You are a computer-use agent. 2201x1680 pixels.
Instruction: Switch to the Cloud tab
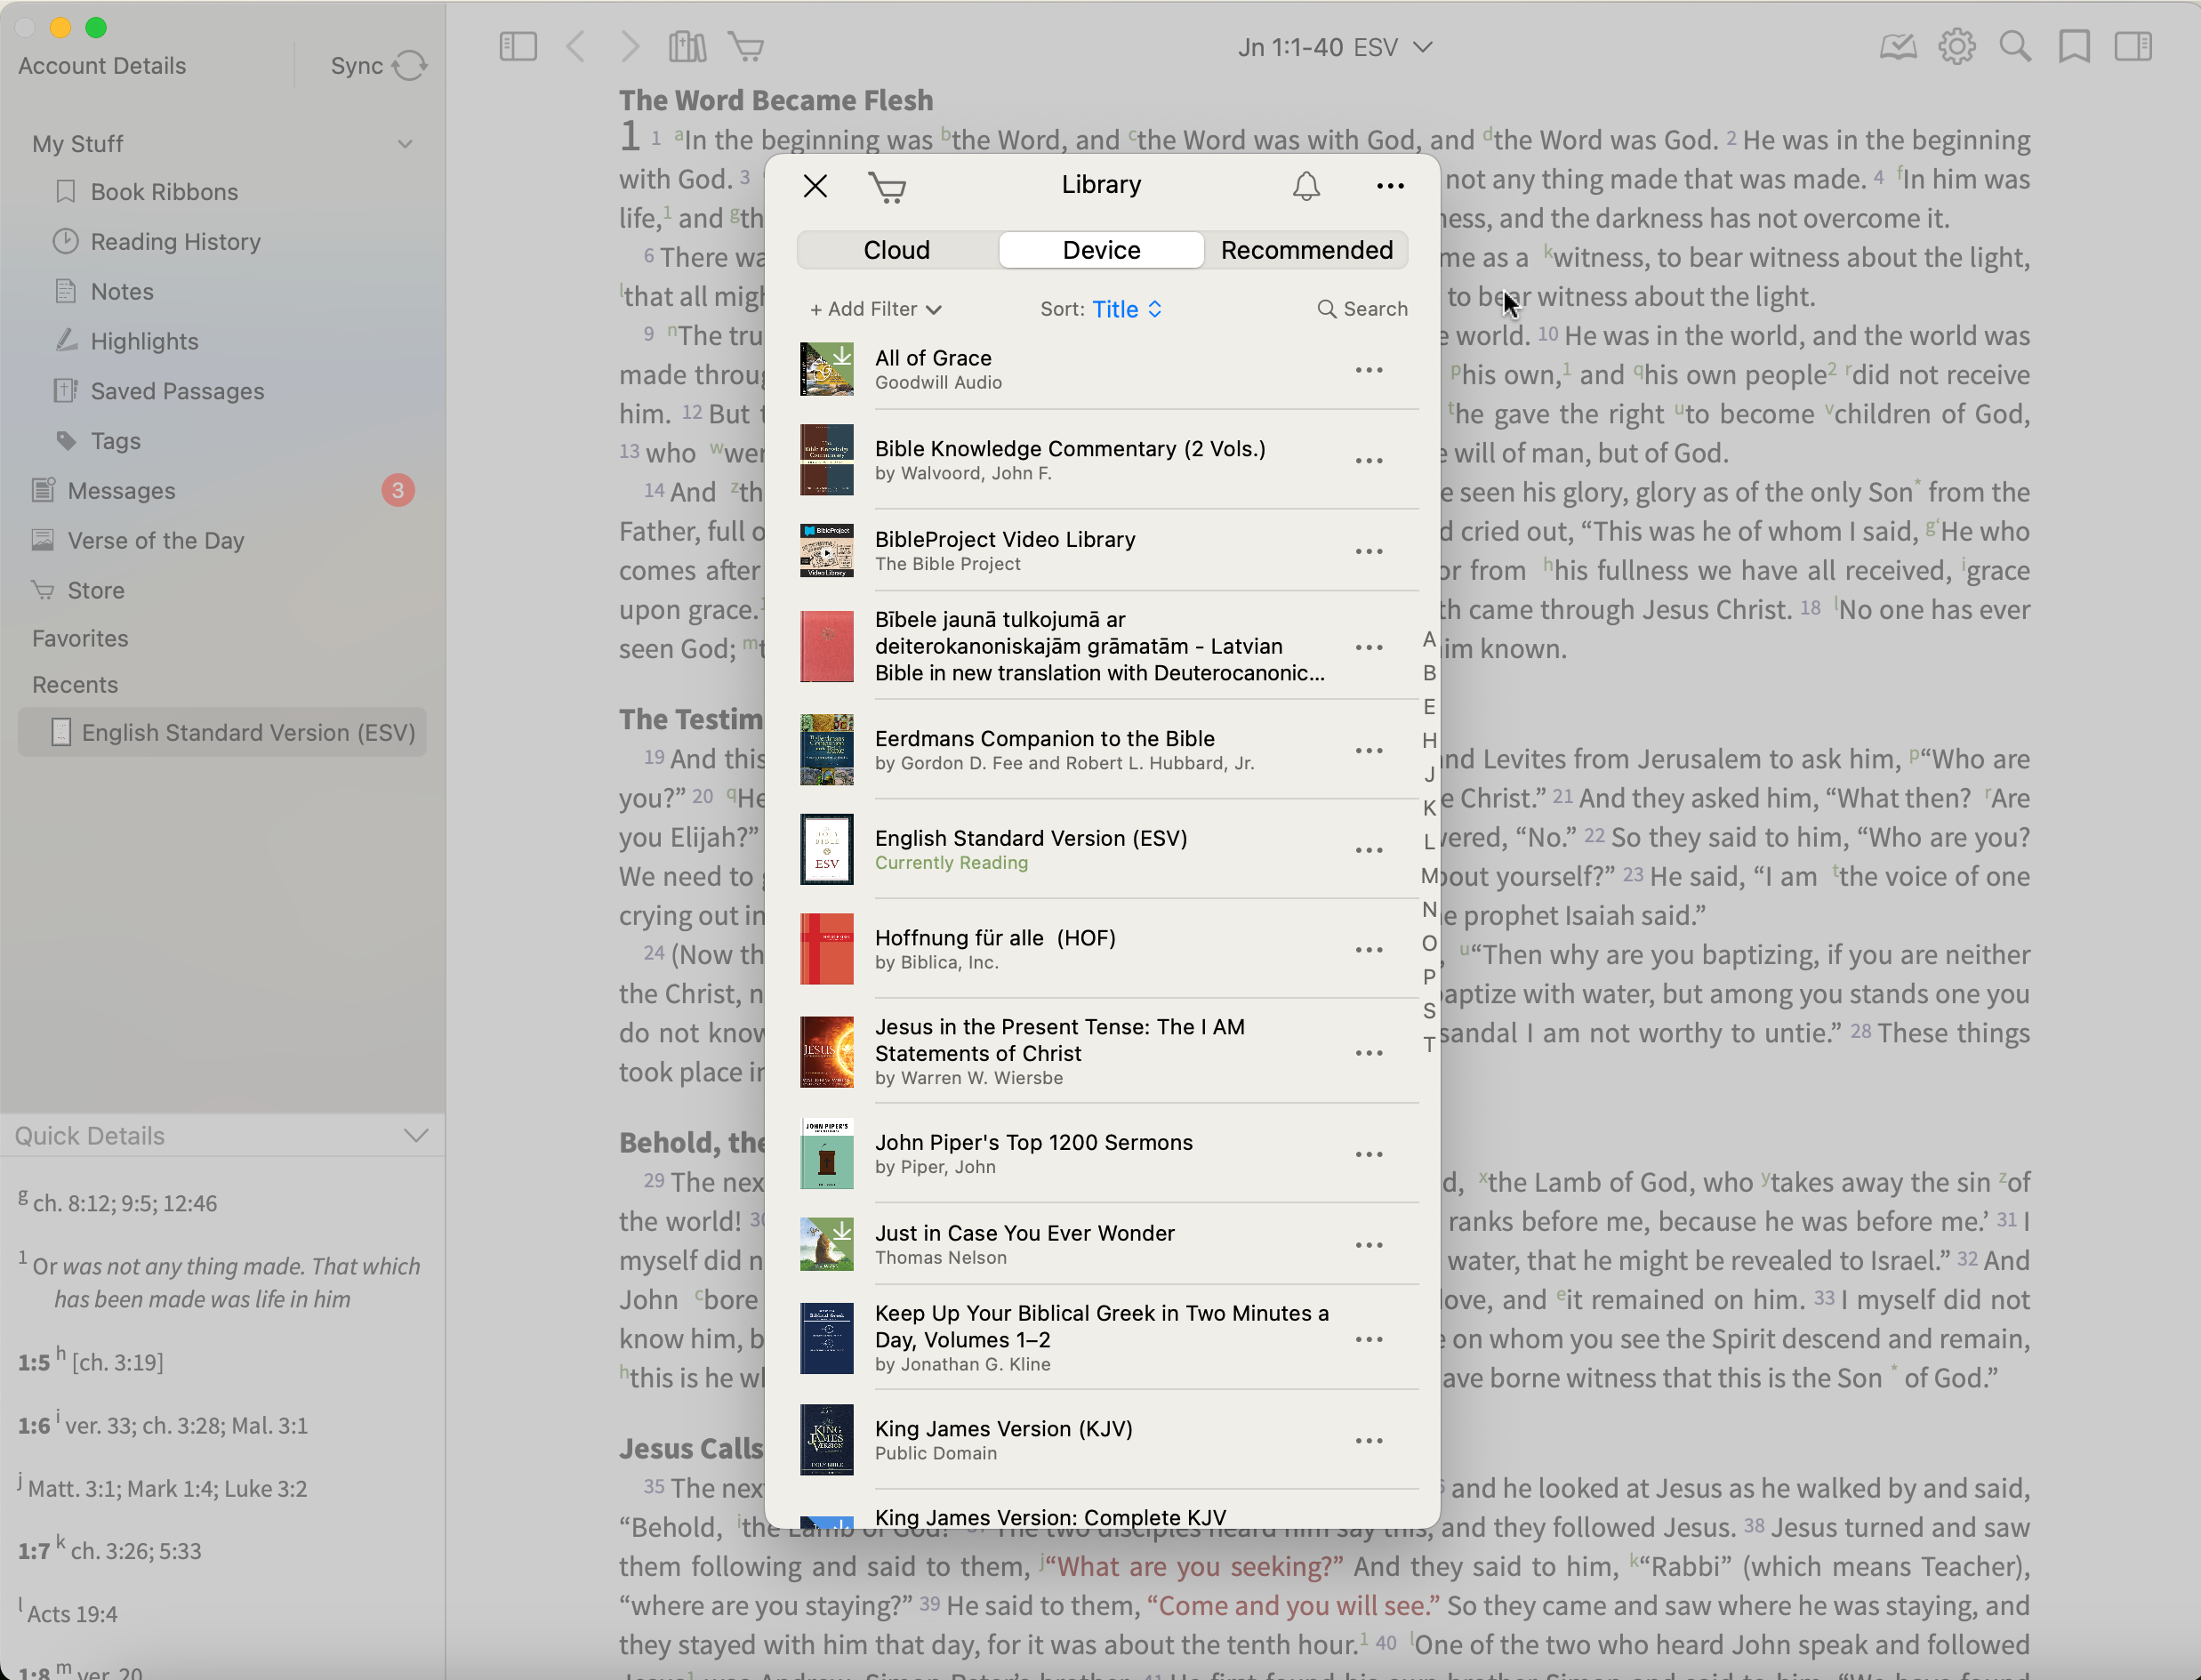pyautogui.click(x=897, y=250)
